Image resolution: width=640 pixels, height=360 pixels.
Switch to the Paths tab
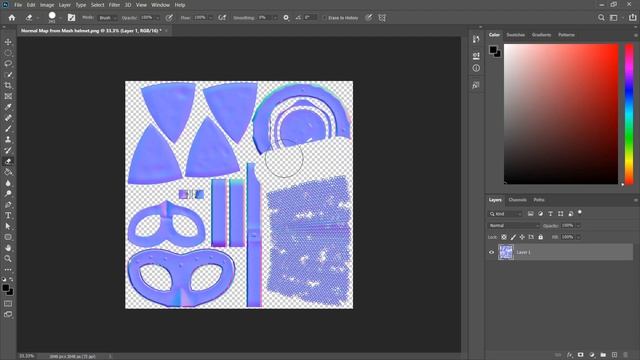click(539, 200)
